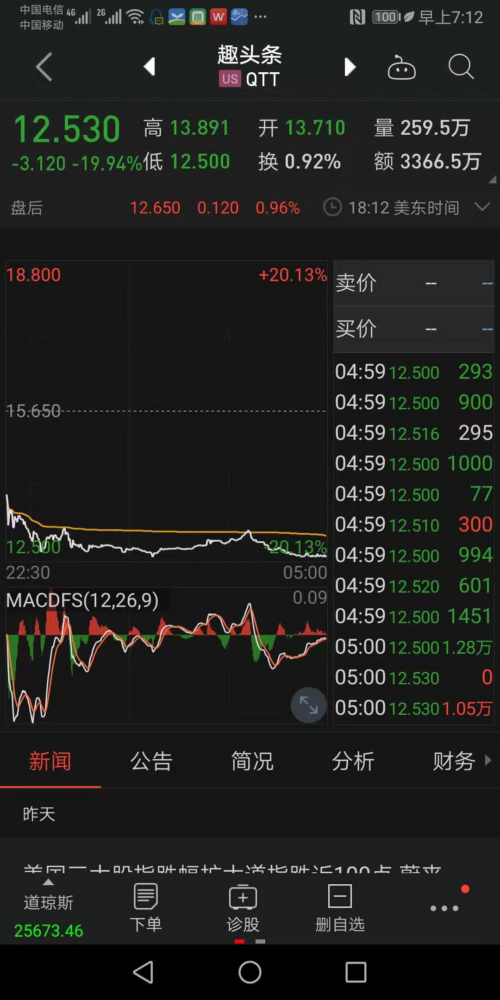Tap the trade row with volume 293
The width and height of the screenshot is (500, 1000).
pyautogui.click(x=414, y=372)
